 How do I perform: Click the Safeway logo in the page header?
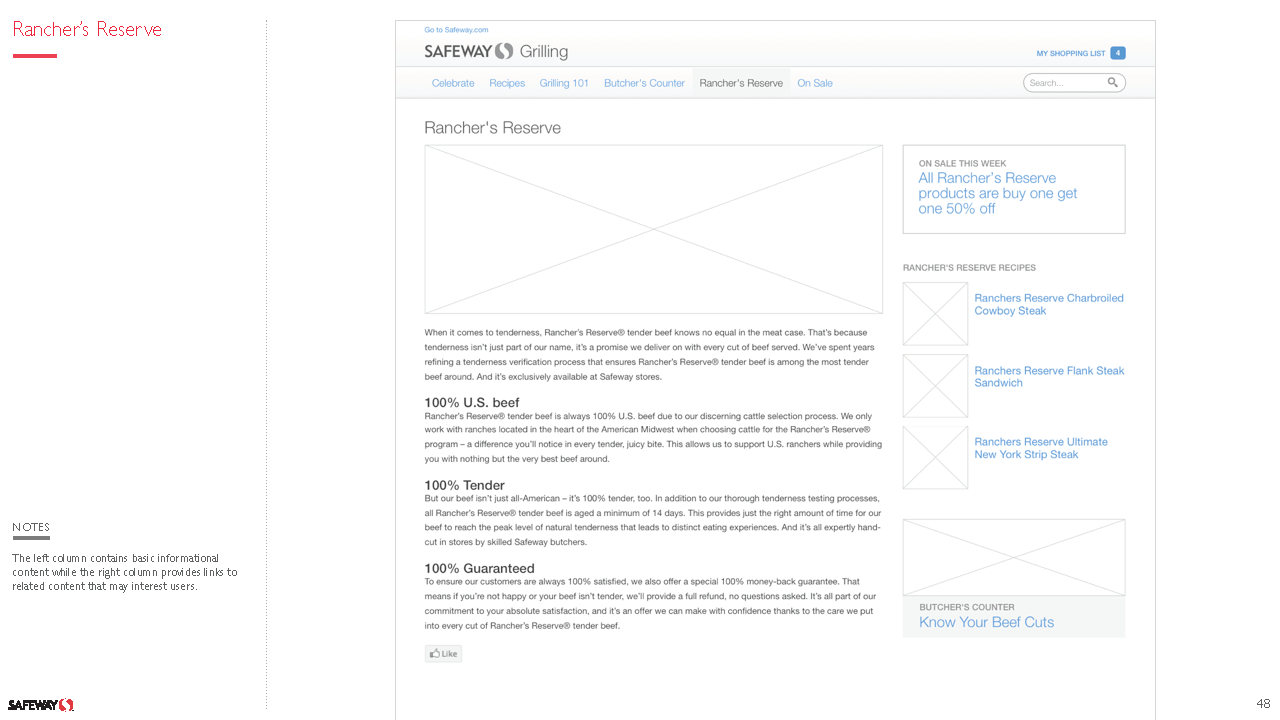coord(468,51)
